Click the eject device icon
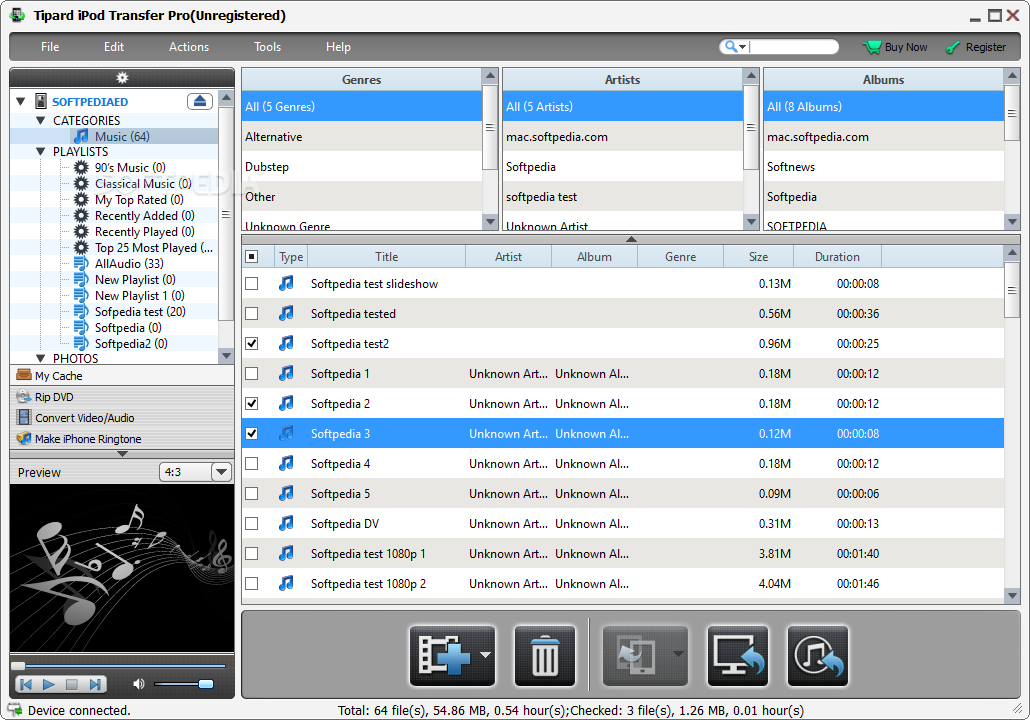1030x720 pixels. pos(200,101)
